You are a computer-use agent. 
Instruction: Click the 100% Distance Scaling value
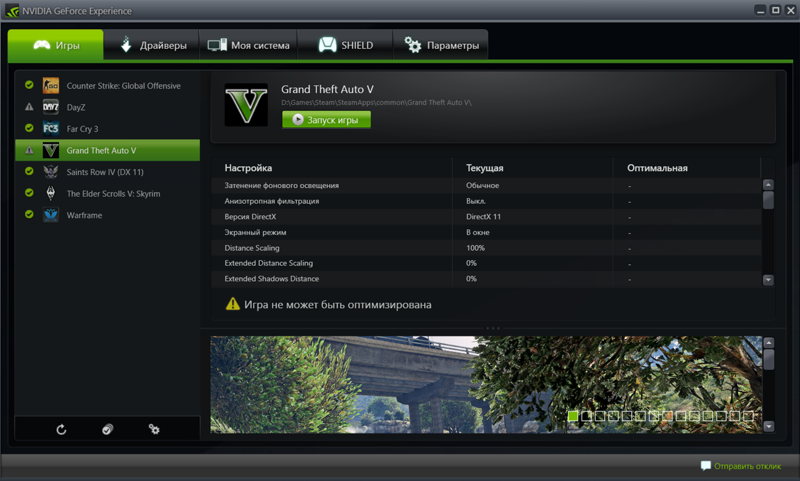pyautogui.click(x=475, y=248)
